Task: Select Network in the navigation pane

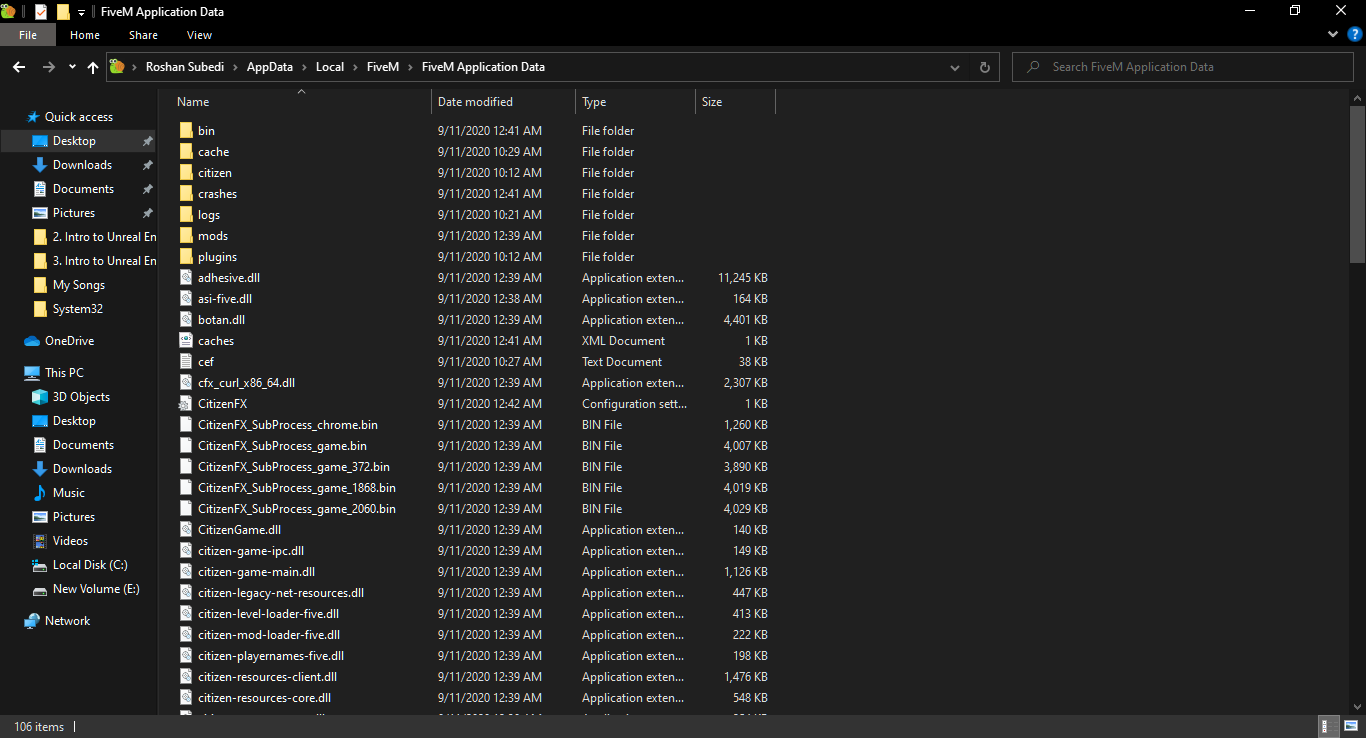Action: (x=67, y=621)
